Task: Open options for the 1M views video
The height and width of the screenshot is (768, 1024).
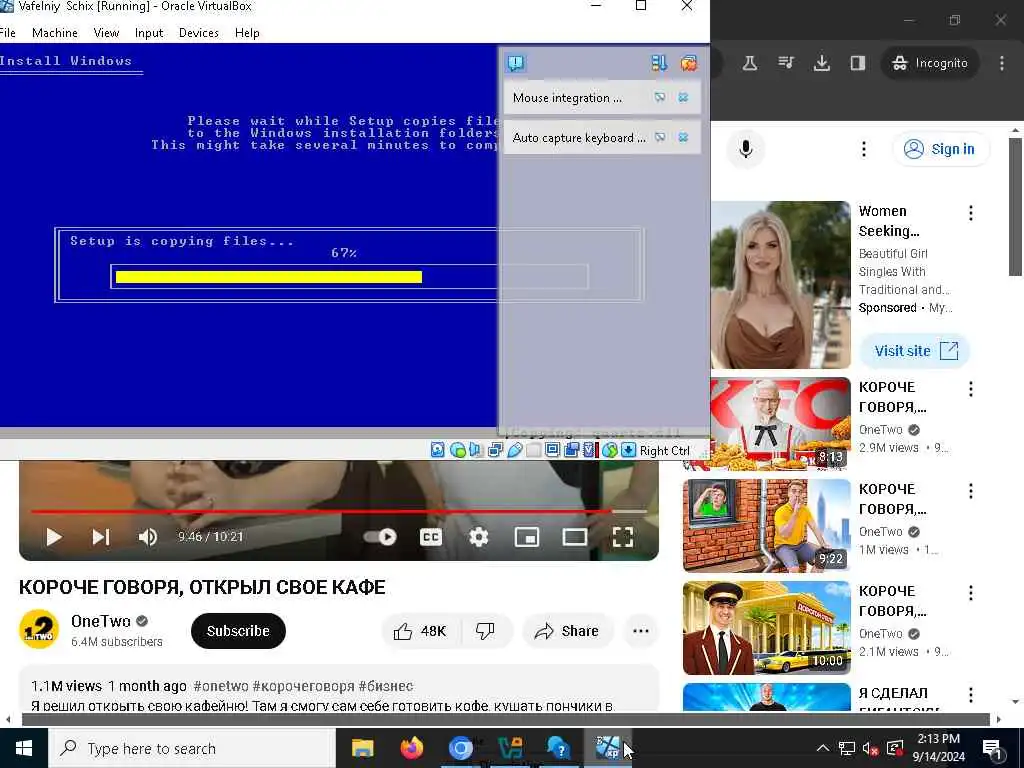Action: 971,491
